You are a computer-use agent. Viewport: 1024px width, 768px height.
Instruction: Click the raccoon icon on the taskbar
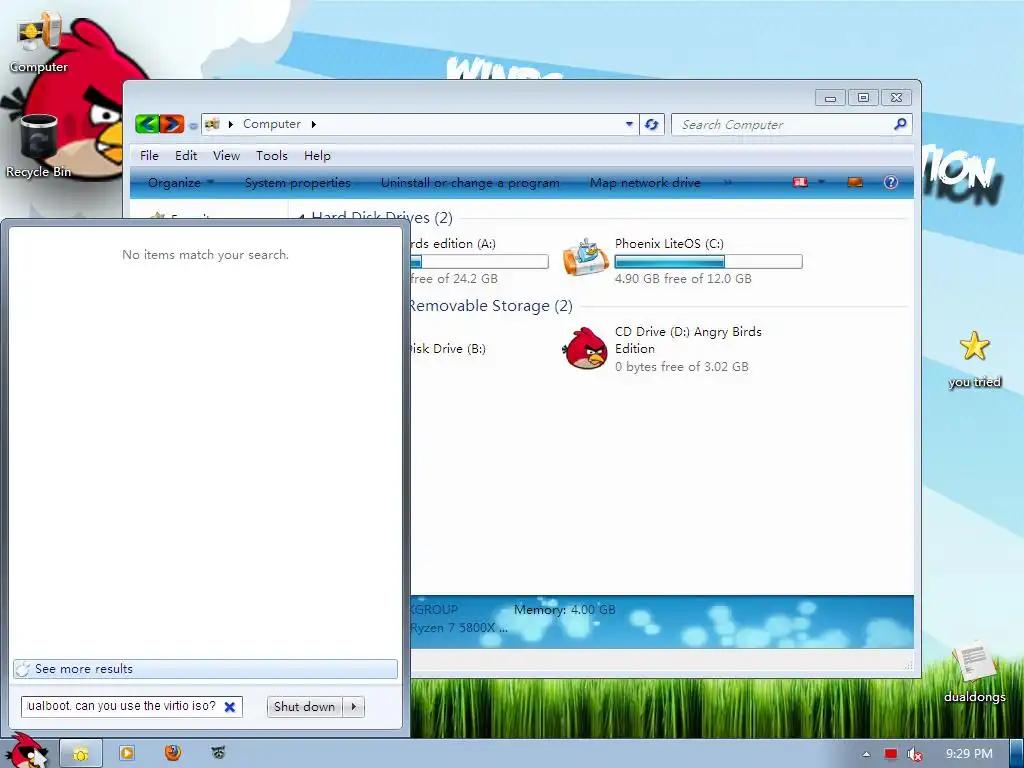tap(219, 753)
